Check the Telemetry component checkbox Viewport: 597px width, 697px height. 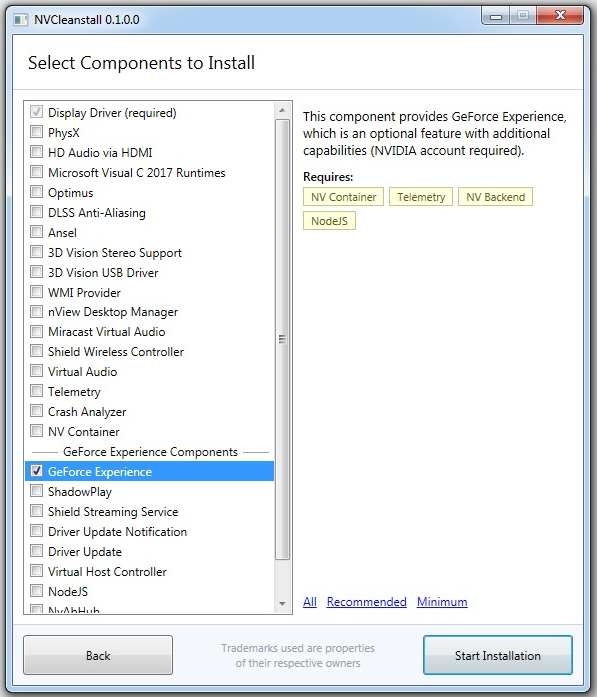click(36, 391)
